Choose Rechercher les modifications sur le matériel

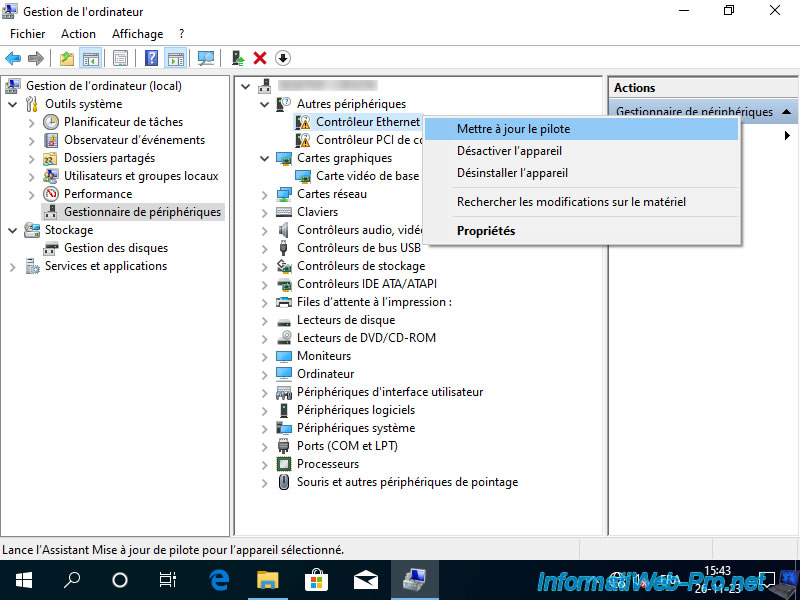pyautogui.click(x=582, y=202)
